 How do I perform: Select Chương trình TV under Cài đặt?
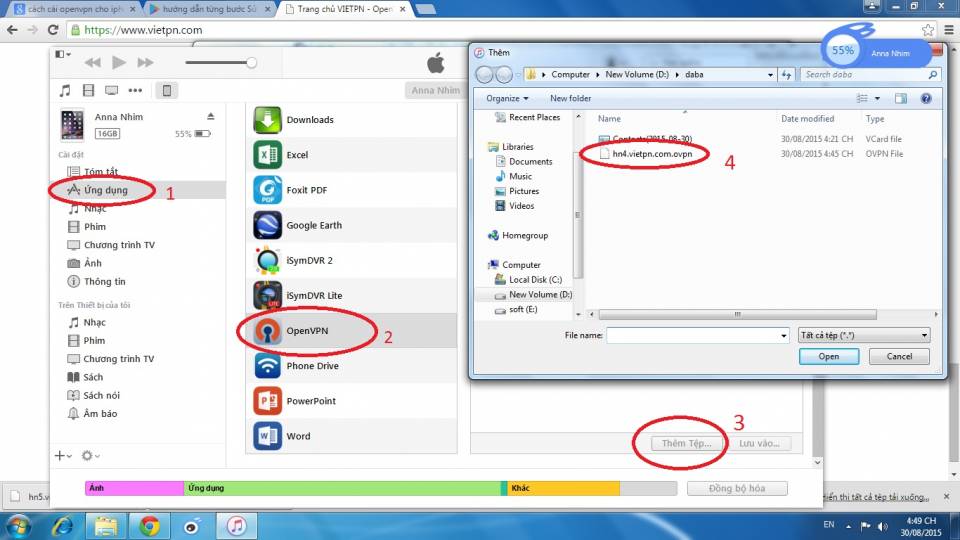(119, 245)
